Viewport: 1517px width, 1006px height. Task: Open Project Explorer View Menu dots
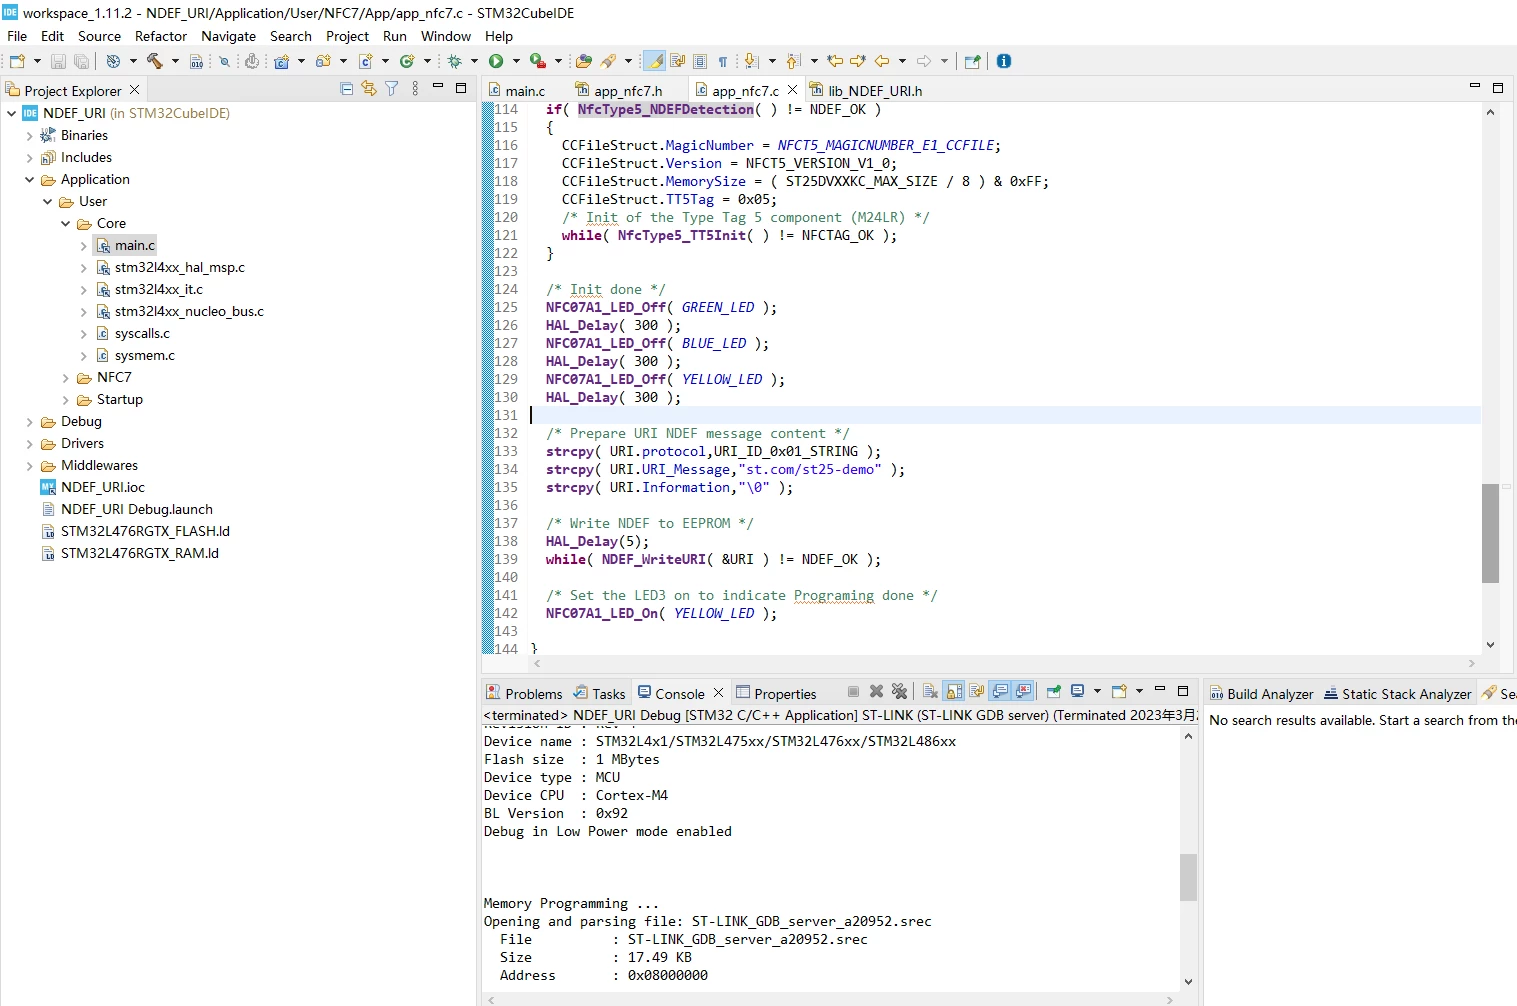tap(415, 89)
